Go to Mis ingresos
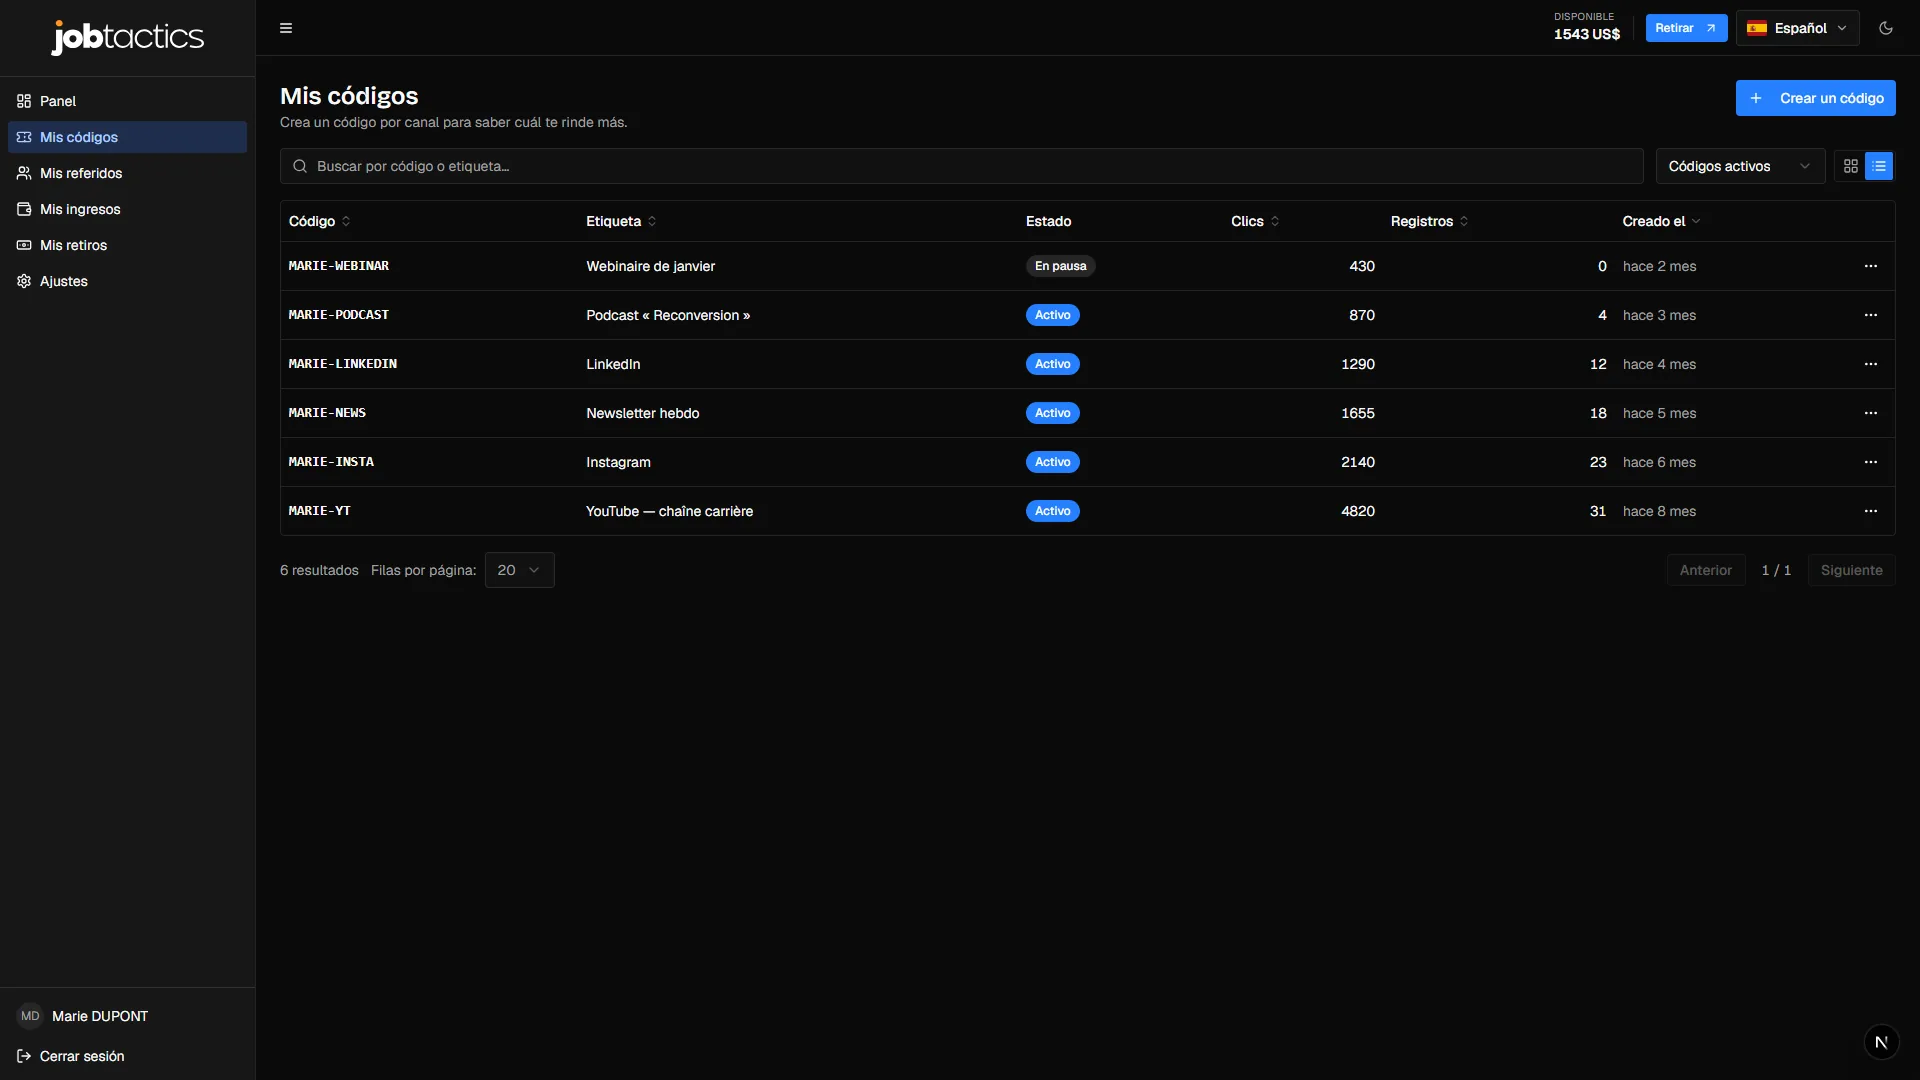This screenshot has height=1080, width=1920. point(127,209)
